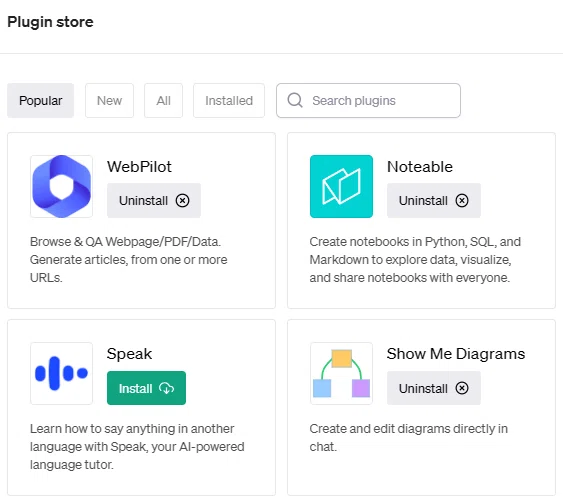
Task: Install the Speak plugin
Action: pyautogui.click(x=146, y=388)
